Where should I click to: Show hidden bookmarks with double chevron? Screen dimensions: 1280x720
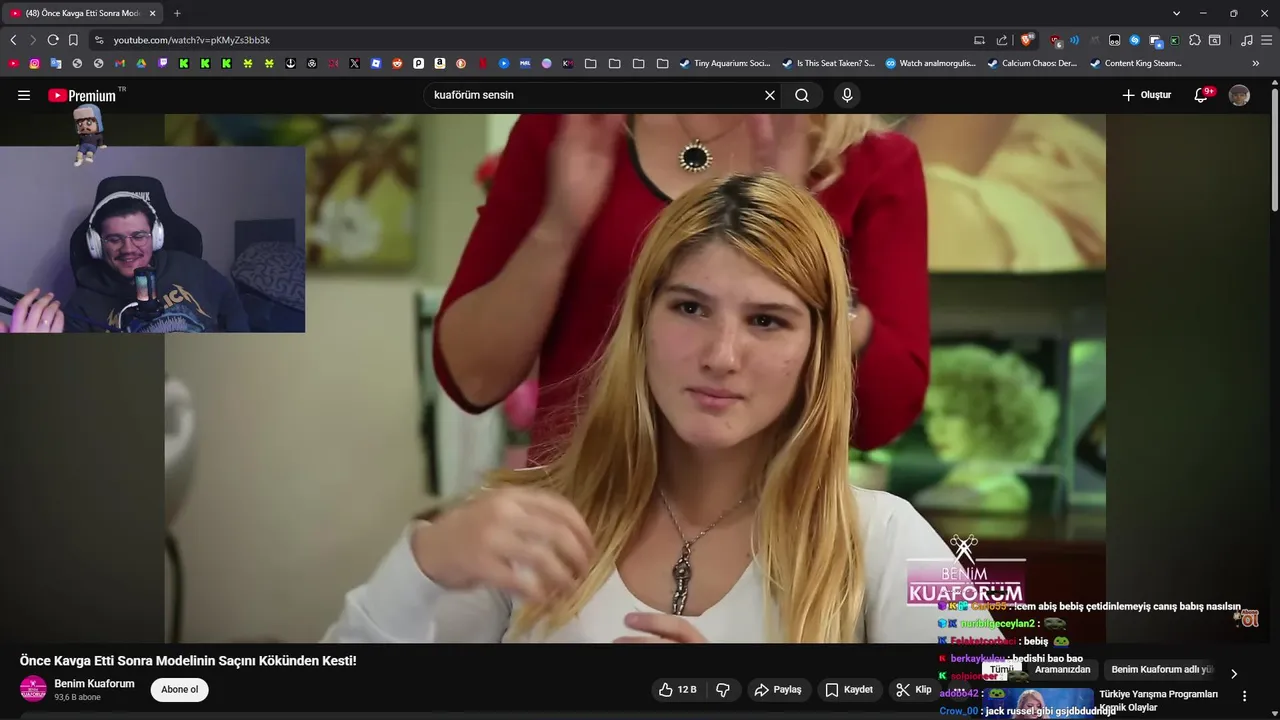click(x=1256, y=63)
